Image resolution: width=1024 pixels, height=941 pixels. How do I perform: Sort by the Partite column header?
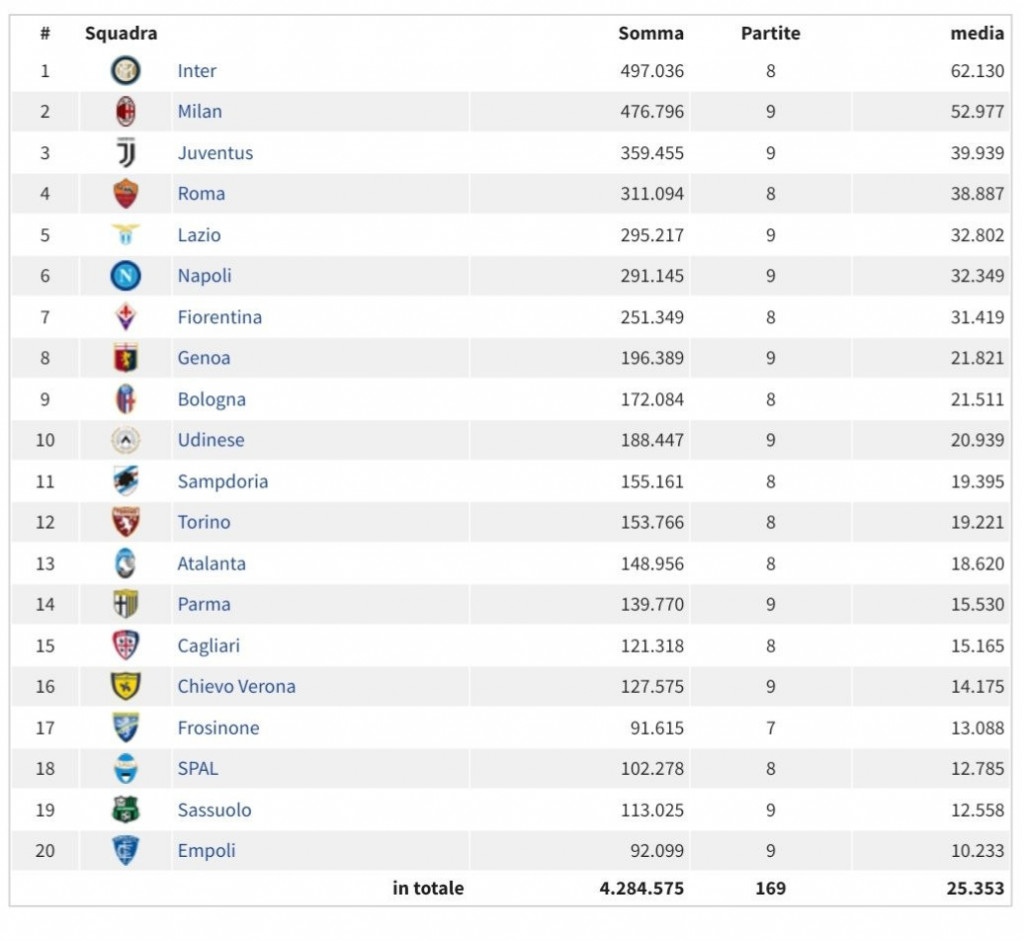click(771, 33)
